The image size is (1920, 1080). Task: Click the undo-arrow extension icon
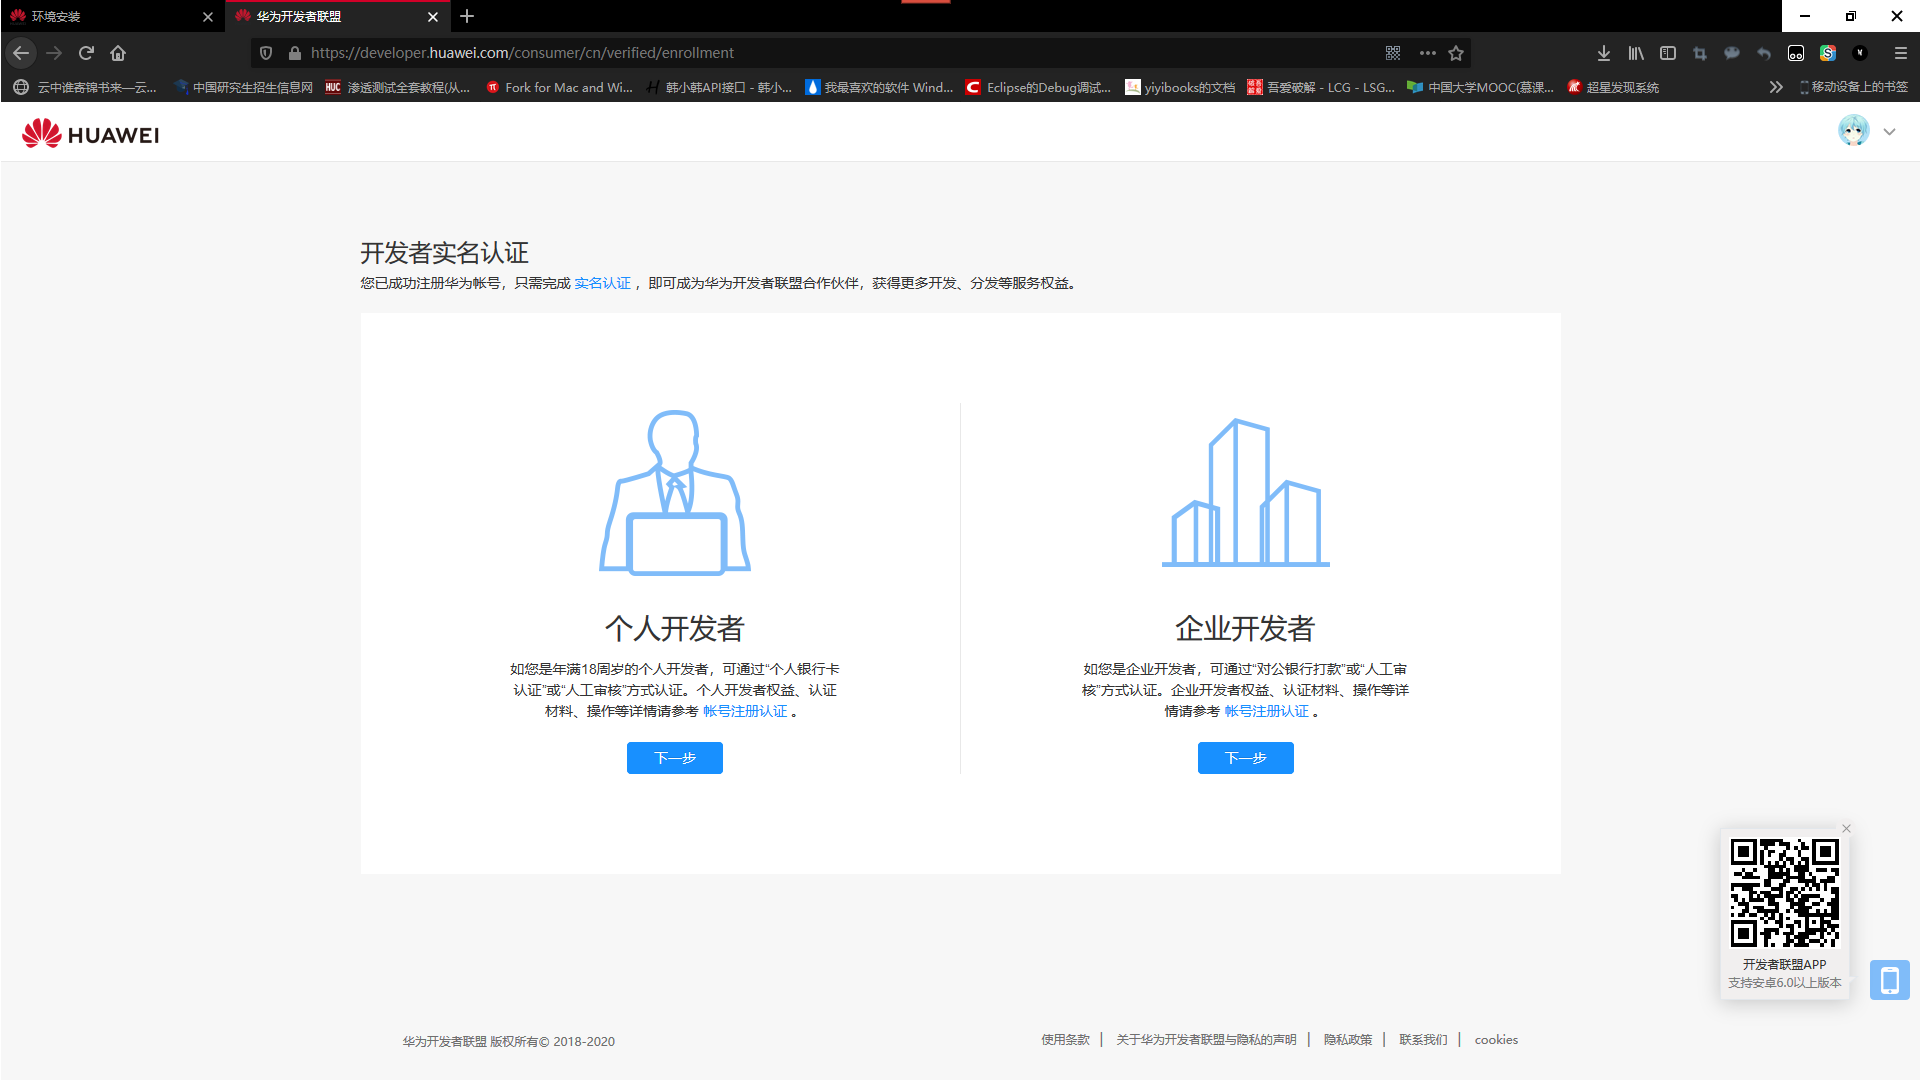click(x=1763, y=53)
